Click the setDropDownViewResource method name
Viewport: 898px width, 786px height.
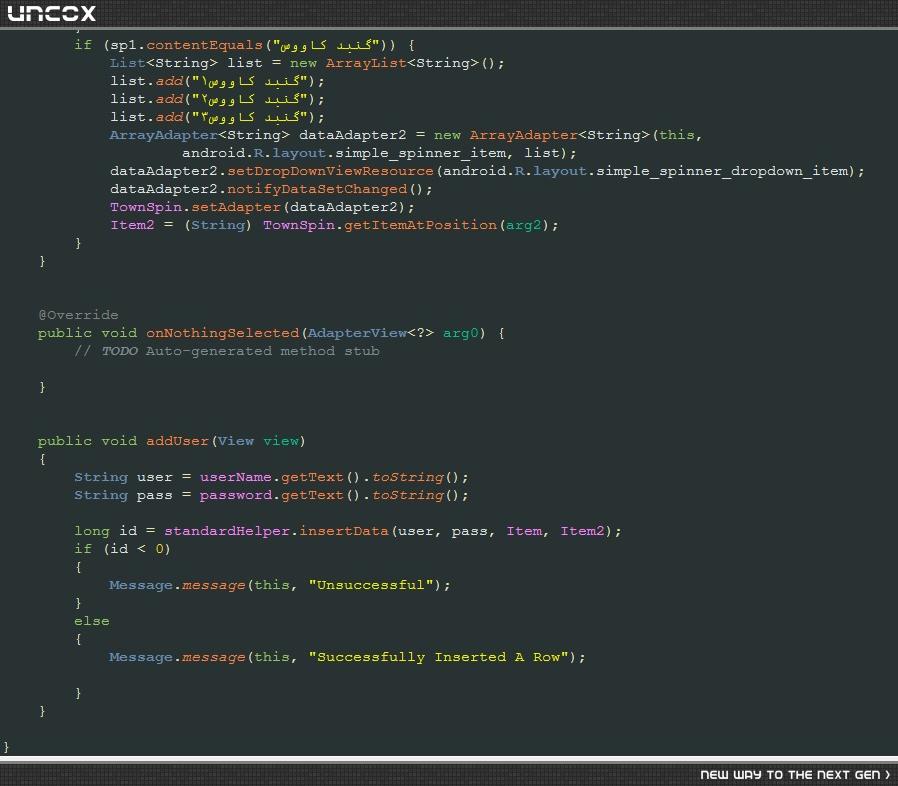click(330, 171)
